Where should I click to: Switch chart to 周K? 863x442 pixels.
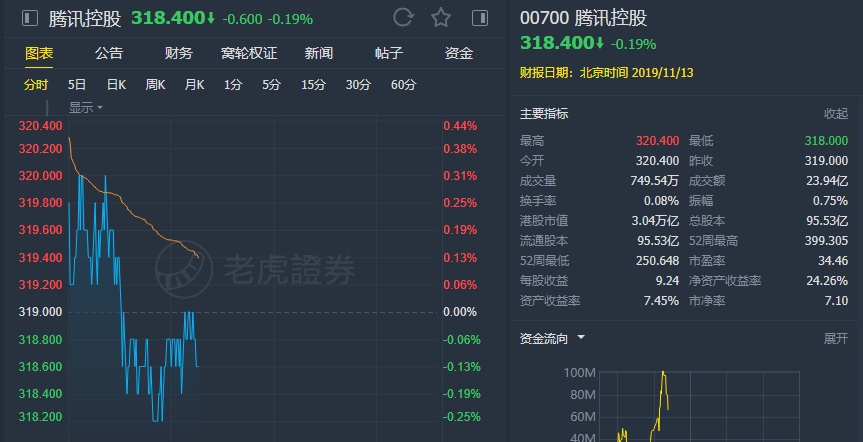point(155,85)
